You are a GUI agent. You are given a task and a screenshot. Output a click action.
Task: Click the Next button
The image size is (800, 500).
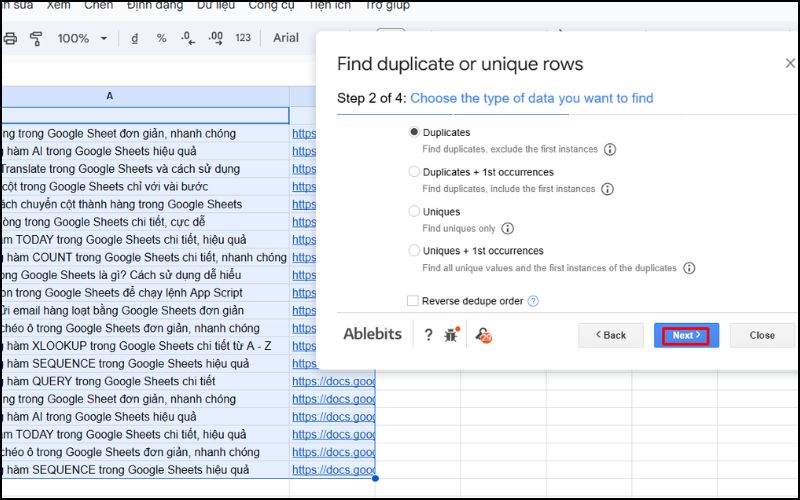coord(686,335)
